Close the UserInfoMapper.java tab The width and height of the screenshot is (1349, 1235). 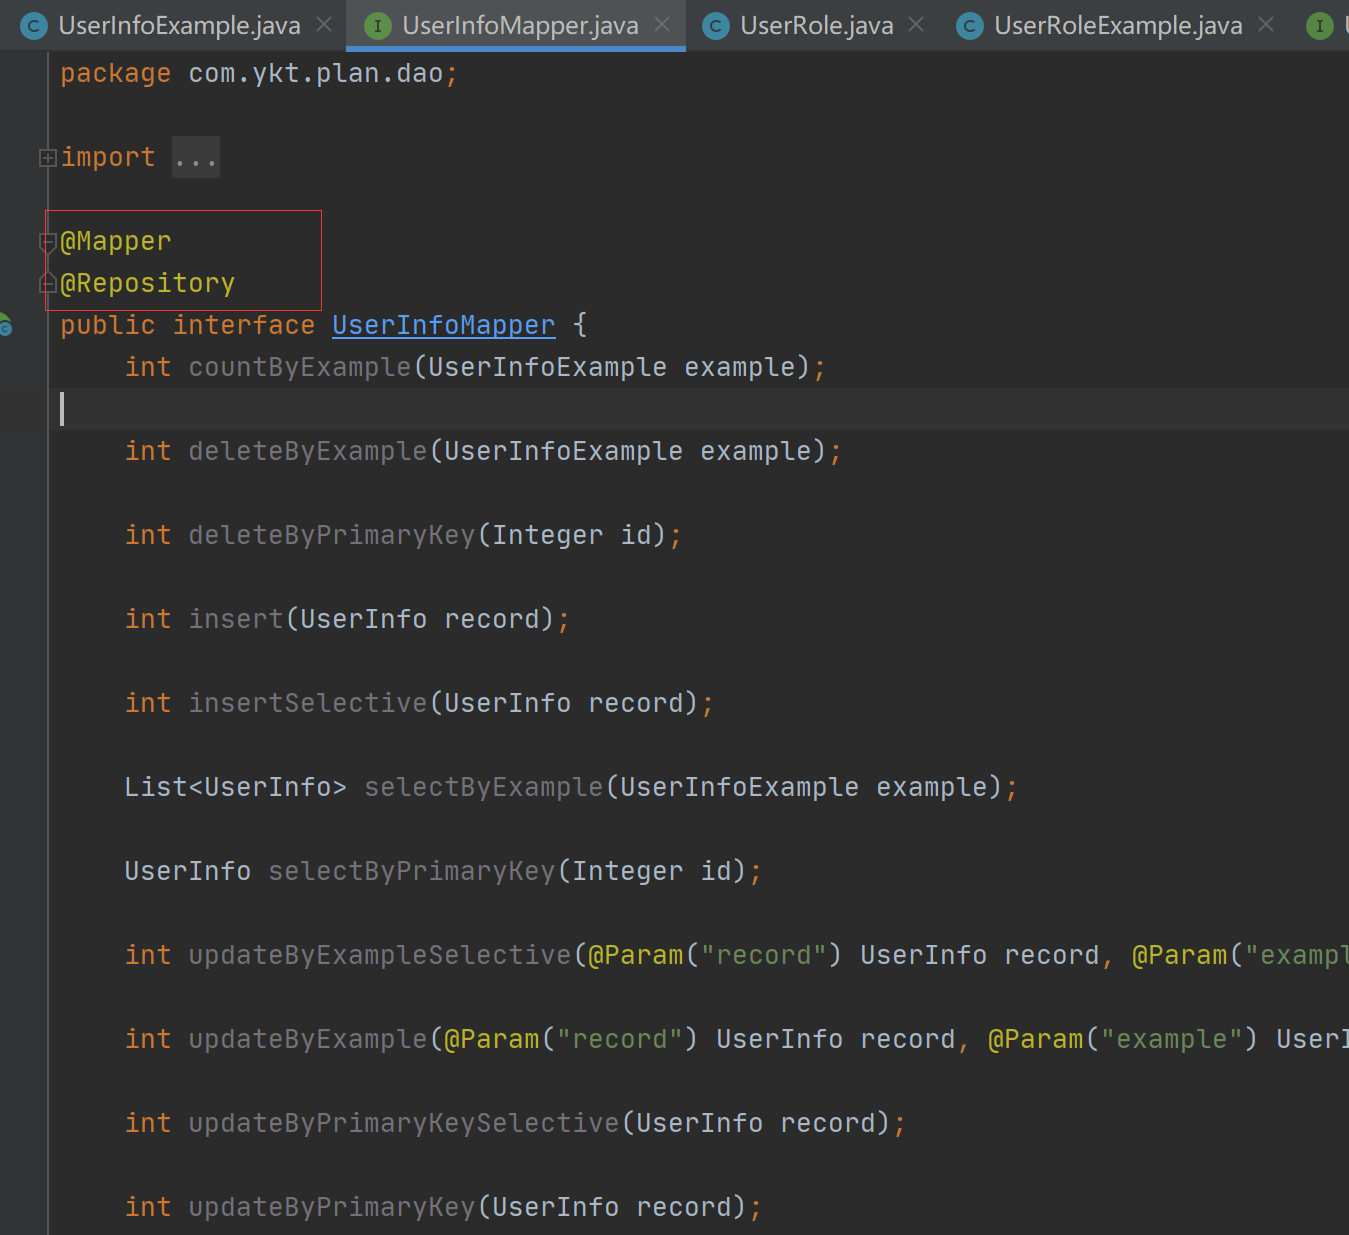(661, 24)
